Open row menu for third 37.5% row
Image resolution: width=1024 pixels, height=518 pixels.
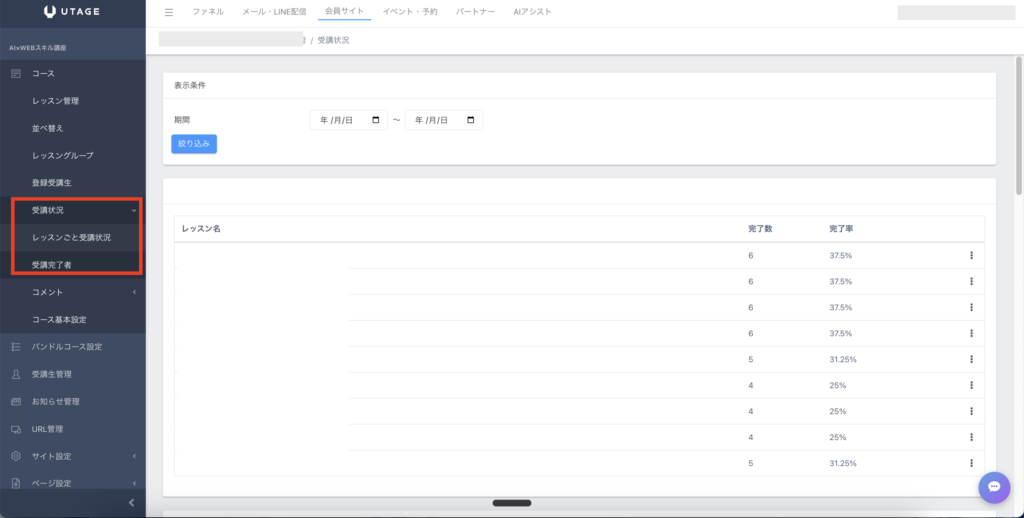(x=971, y=308)
